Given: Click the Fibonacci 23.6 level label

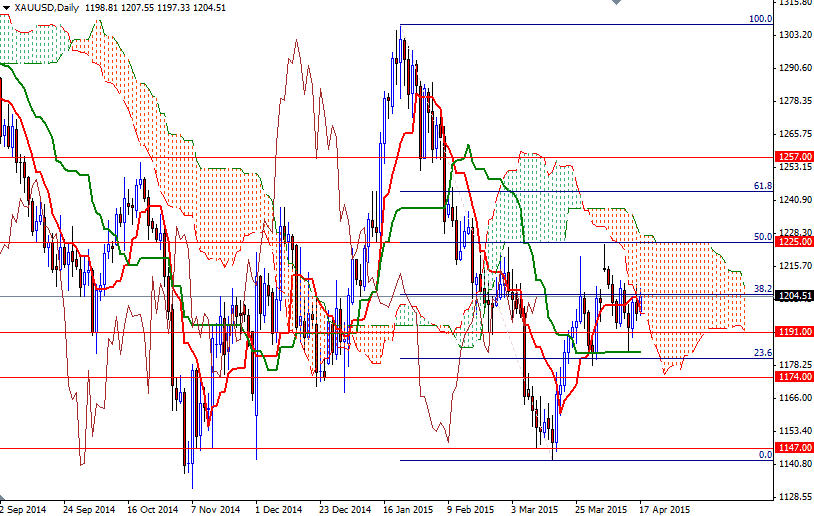Looking at the screenshot, I should pyautogui.click(x=762, y=352).
